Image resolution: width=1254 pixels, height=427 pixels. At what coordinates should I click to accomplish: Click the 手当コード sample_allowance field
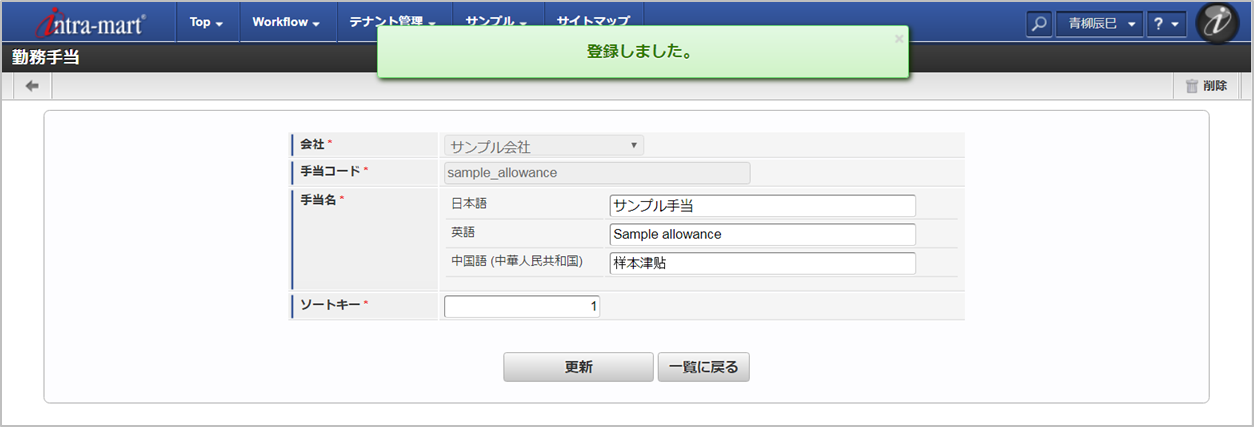coord(597,172)
